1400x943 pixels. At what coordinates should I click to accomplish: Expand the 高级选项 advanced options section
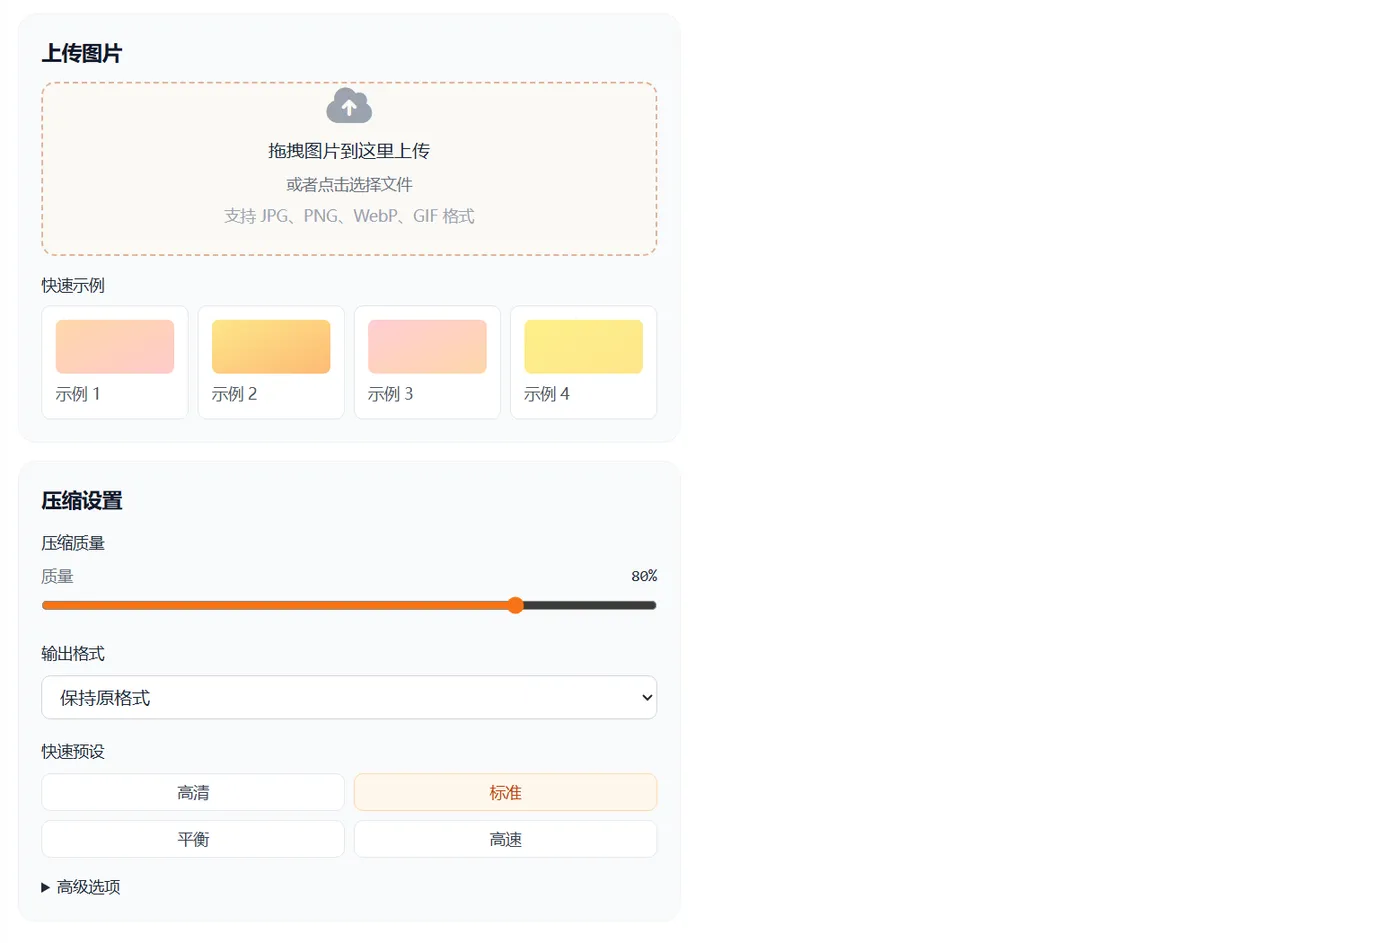(x=90, y=886)
